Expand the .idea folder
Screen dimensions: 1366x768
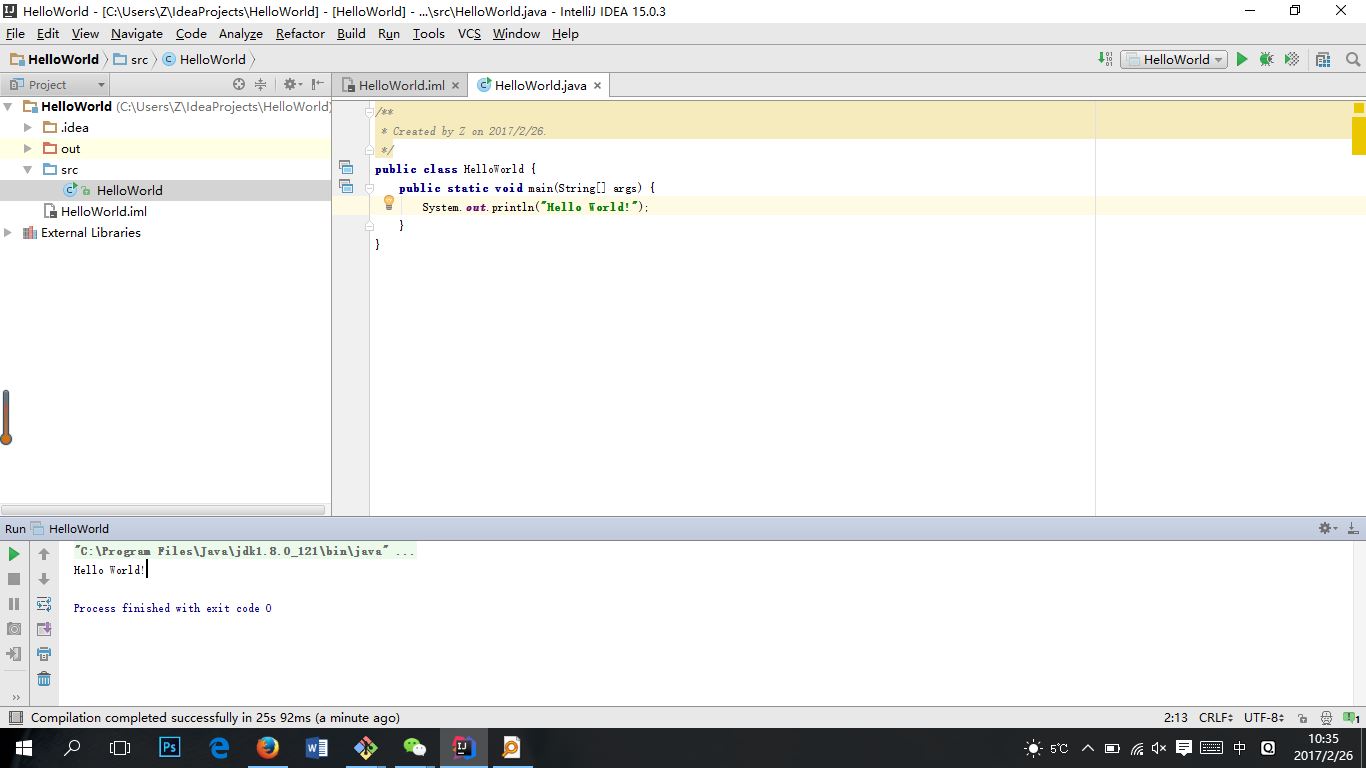tap(28, 127)
